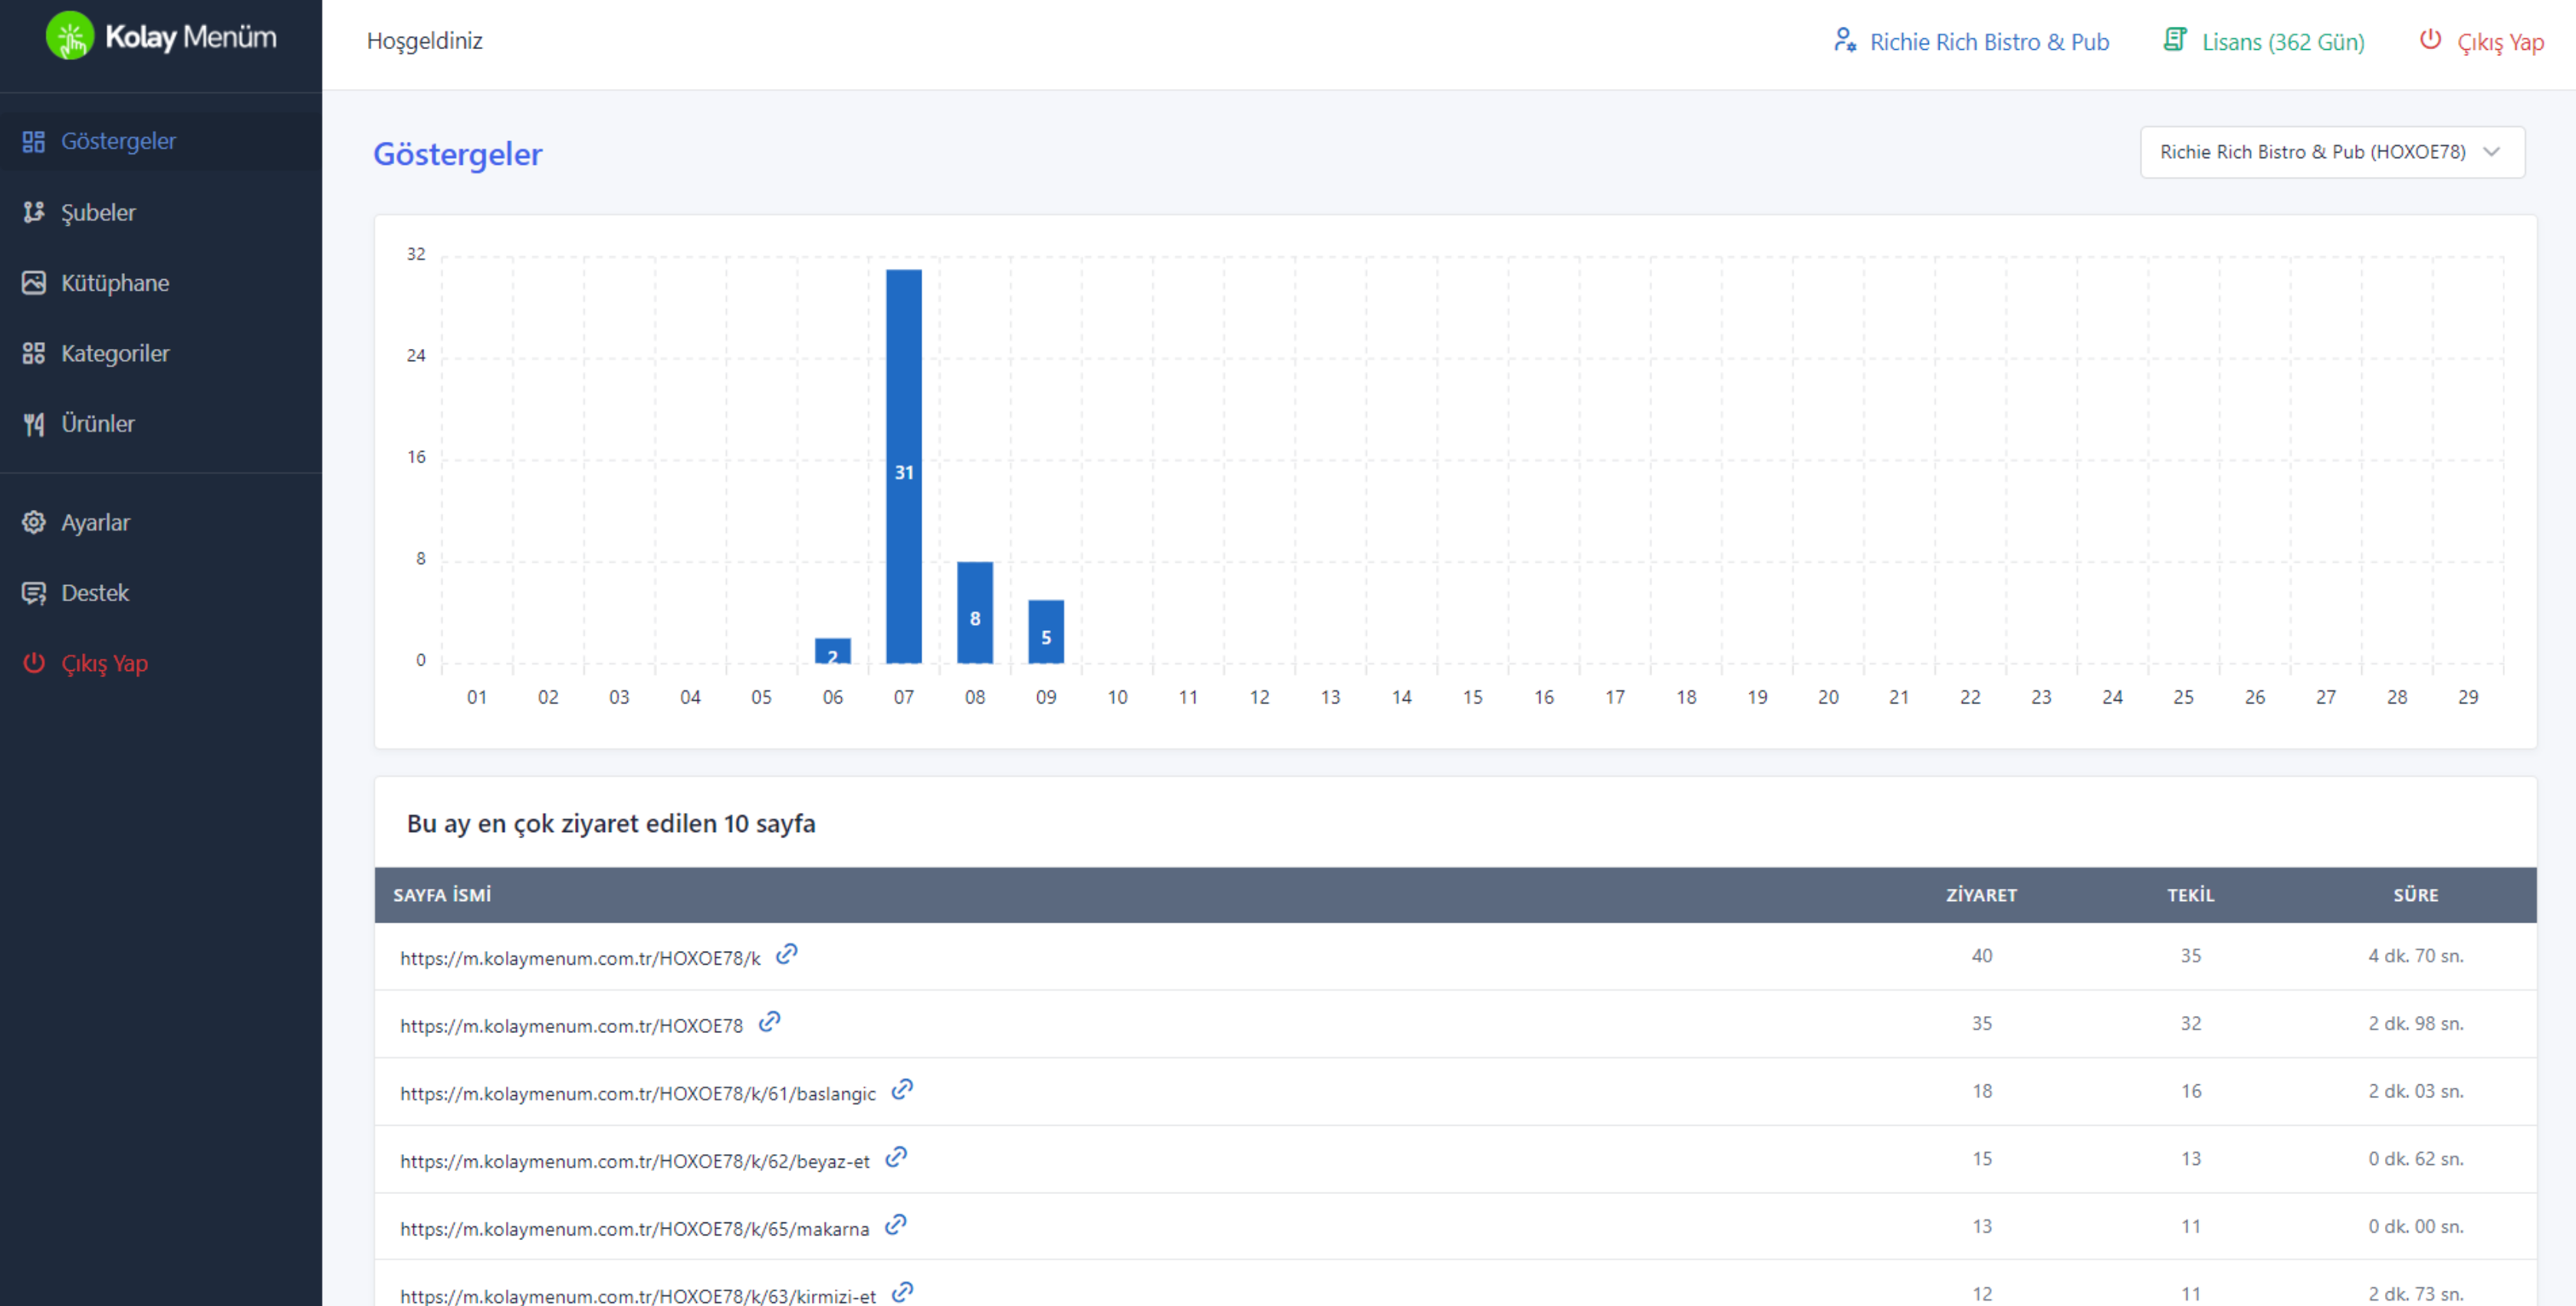Viewport: 2576px width, 1306px height.
Task: Click the Ayarlar gear icon
Action: (34, 522)
